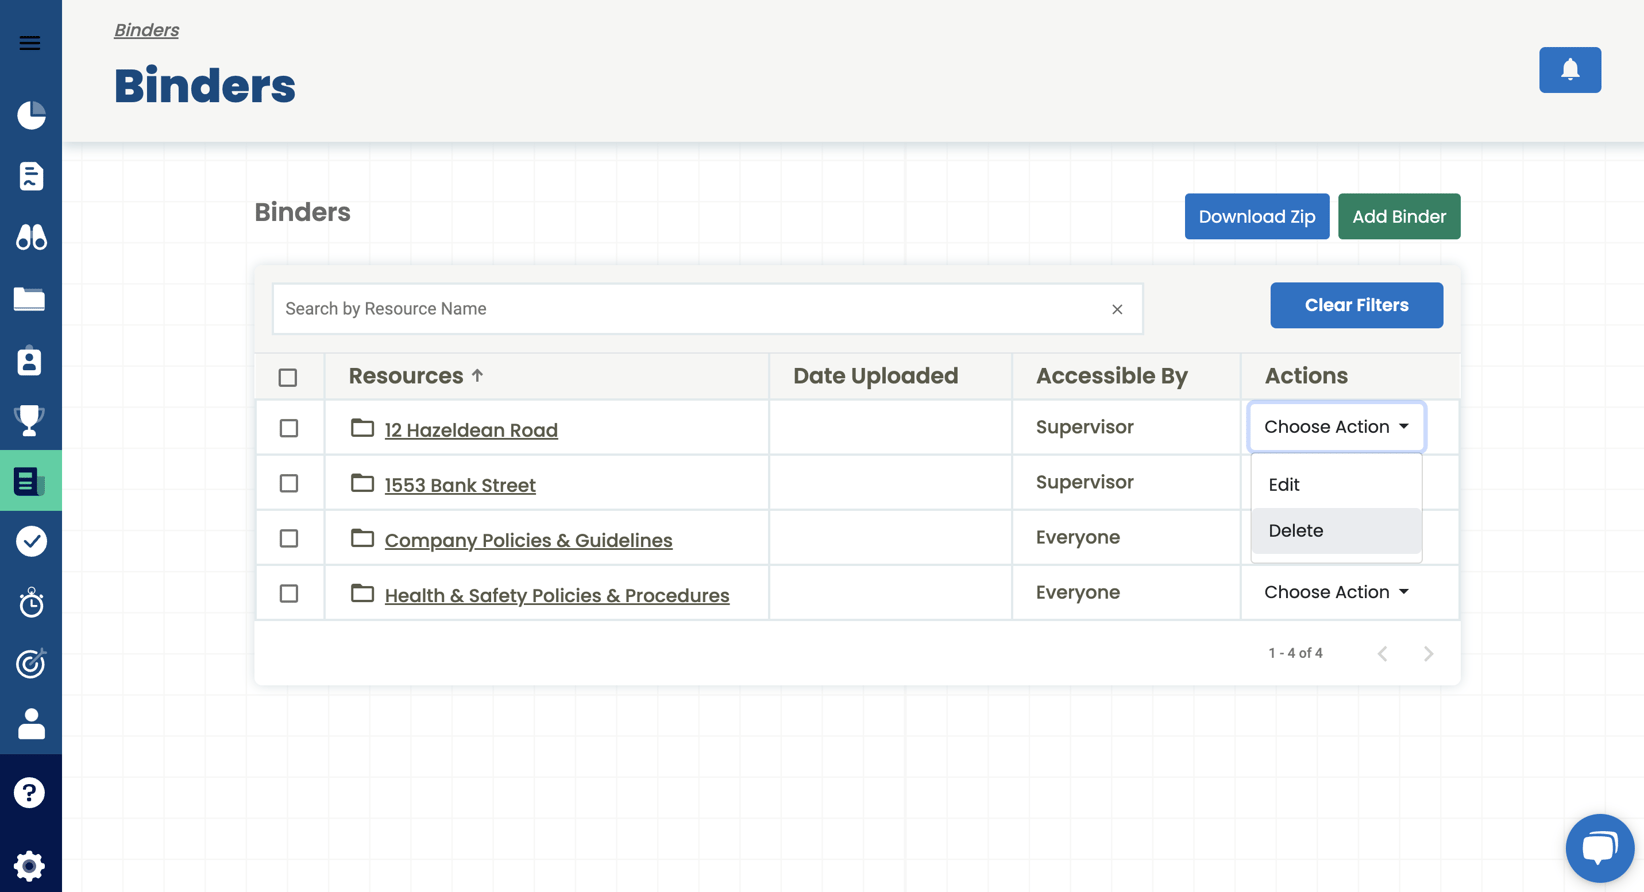
Task: Tick the checkbox for 12 Hazeldean Road
Action: 289,428
